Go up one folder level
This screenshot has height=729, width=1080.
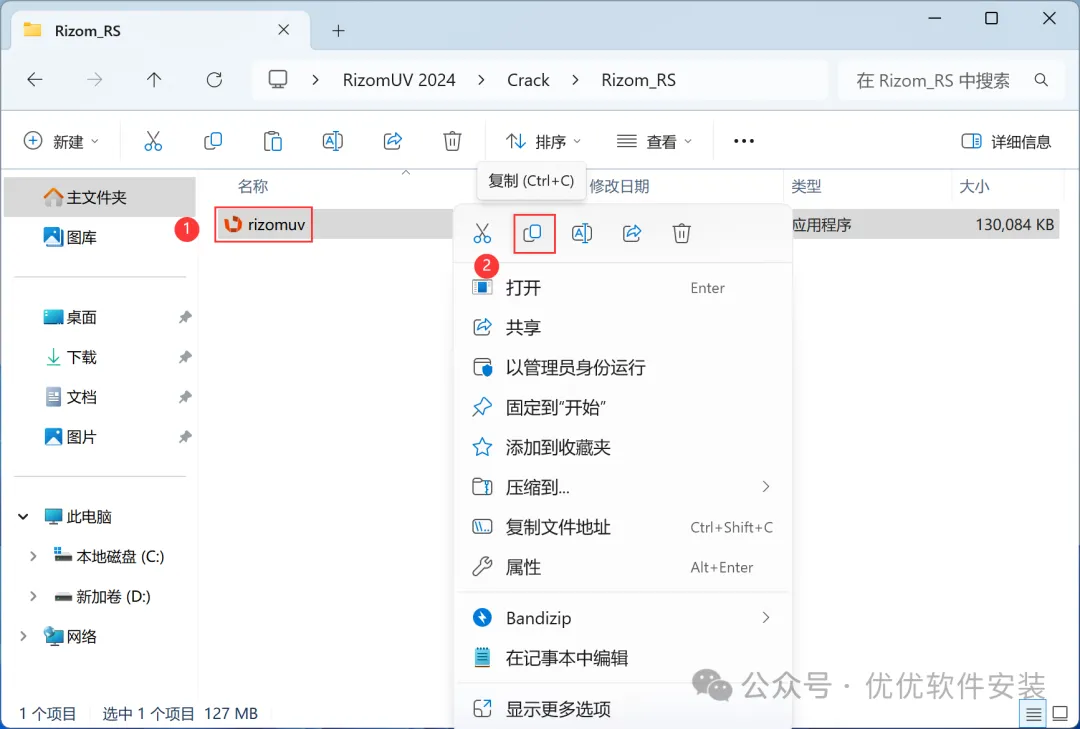tap(154, 80)
